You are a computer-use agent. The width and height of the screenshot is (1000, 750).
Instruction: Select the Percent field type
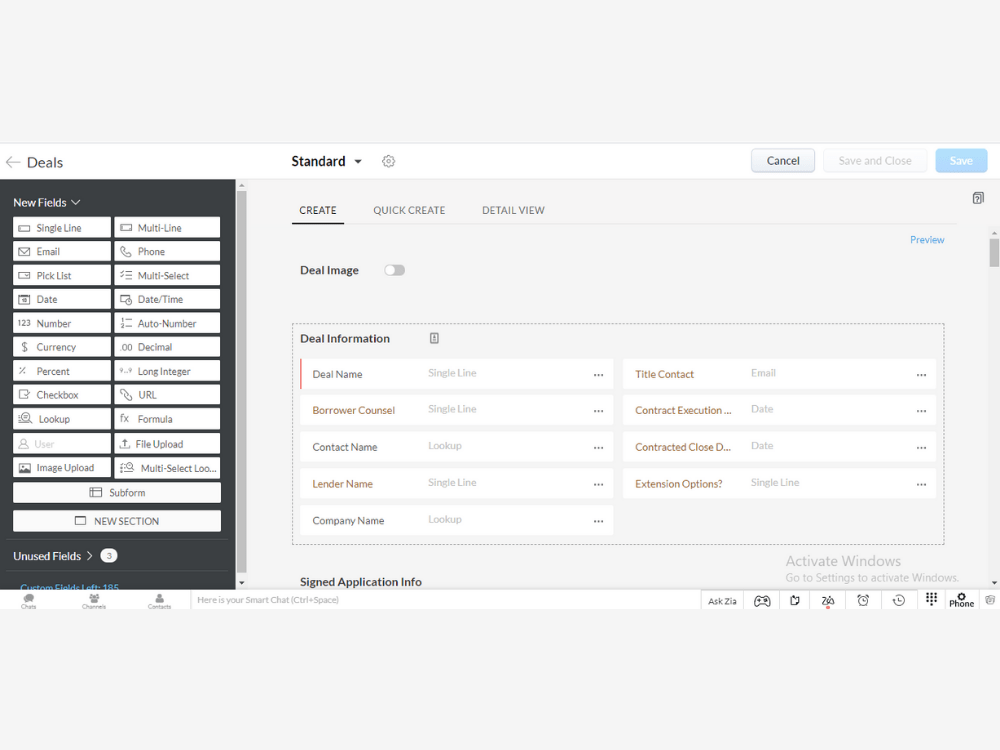pyautogui.click(x=62, y=371)
